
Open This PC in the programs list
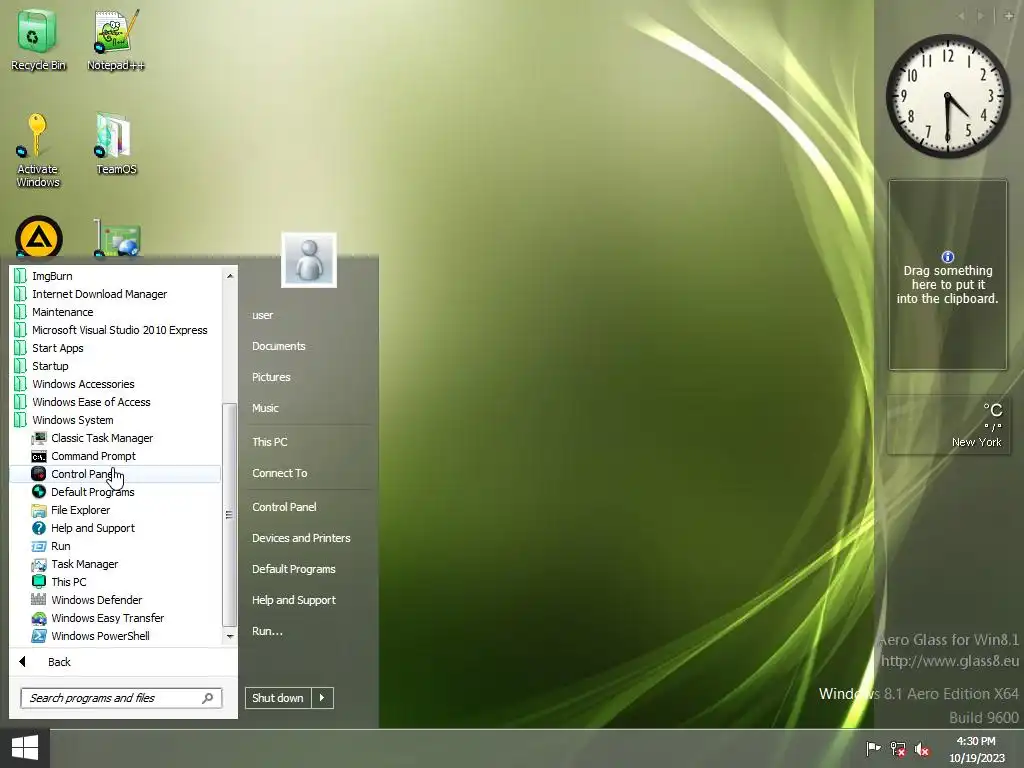coord(69,582)
